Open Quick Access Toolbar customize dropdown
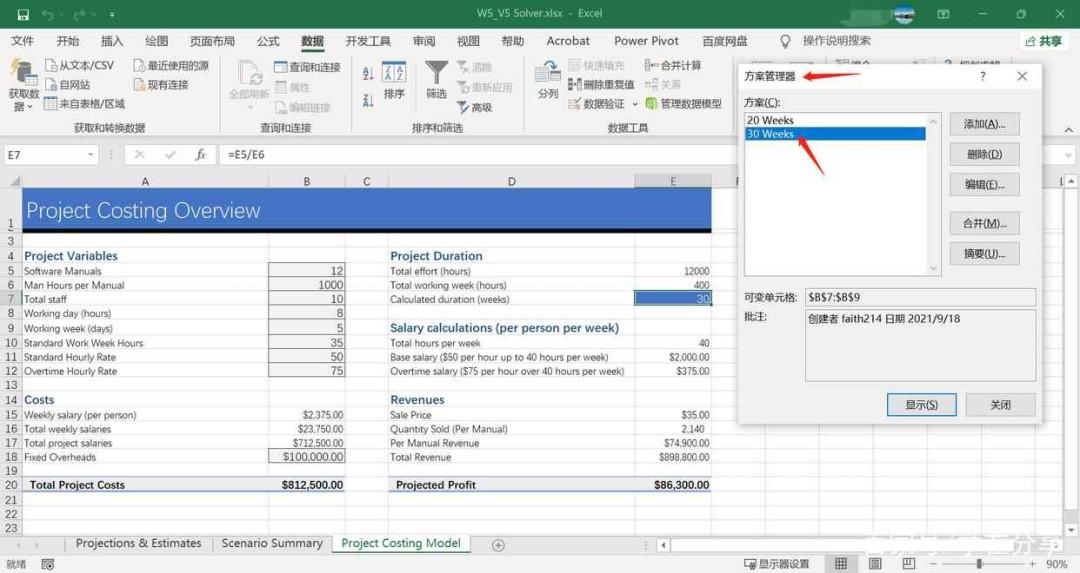This screenshot has width=1080, height=573. (112, 14)
